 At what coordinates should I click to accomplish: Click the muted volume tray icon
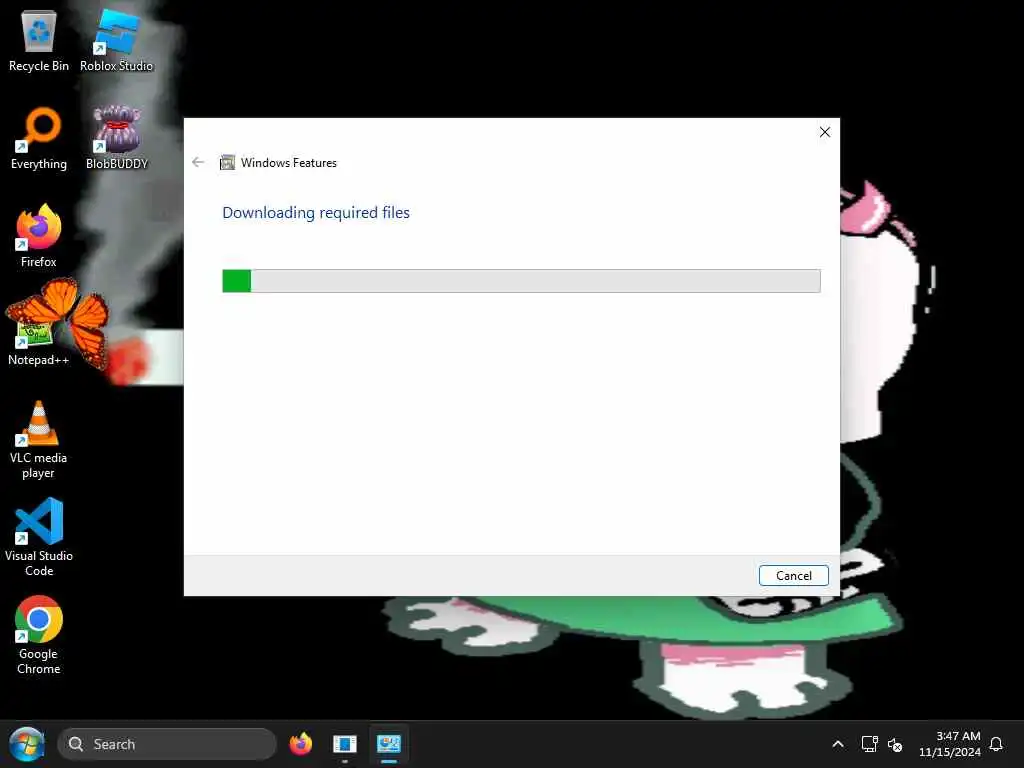(x=895, y=744)
